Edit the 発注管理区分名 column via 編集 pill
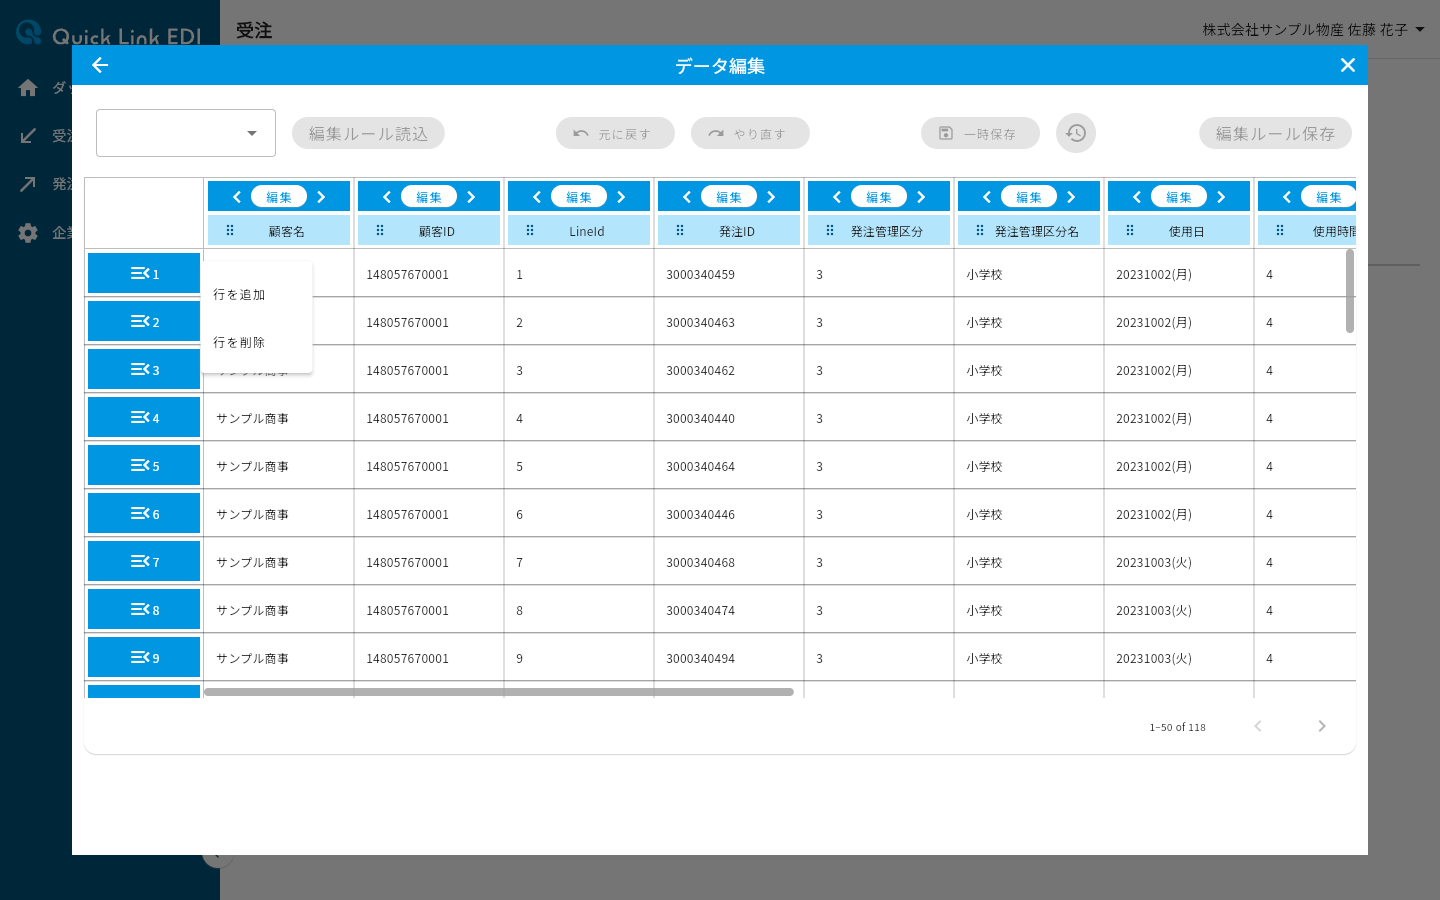The width and height of the screenshot is (1440, 900). [x=1029, y=197]
